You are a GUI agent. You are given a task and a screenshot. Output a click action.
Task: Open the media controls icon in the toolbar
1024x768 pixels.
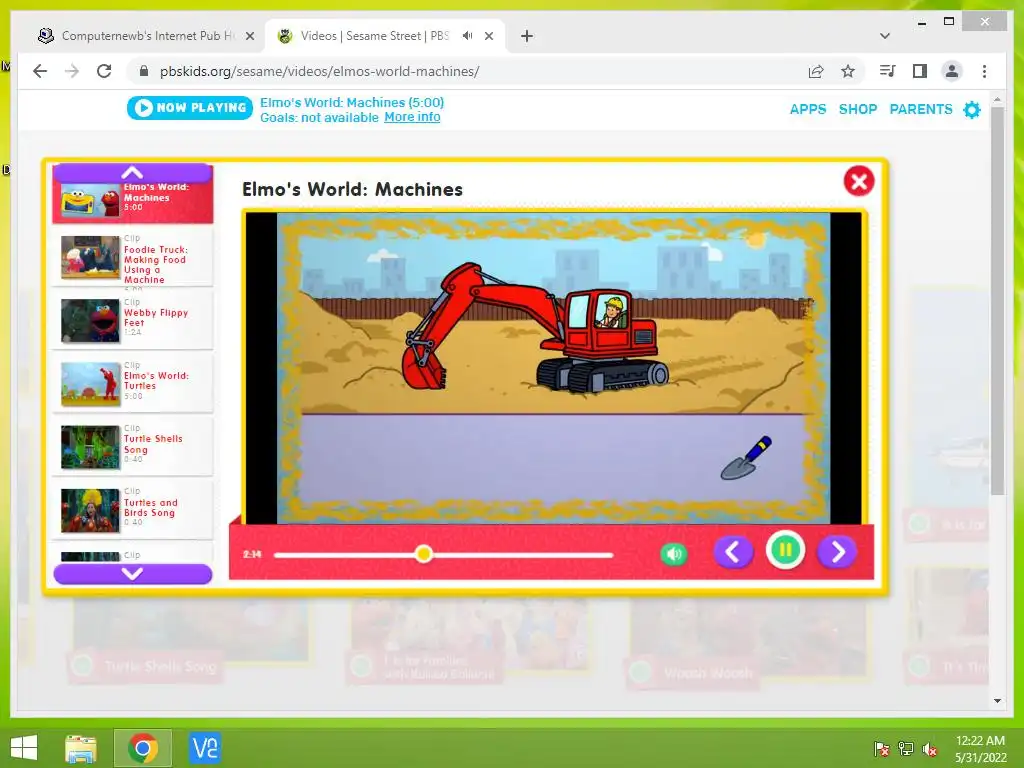coord(888,71)
